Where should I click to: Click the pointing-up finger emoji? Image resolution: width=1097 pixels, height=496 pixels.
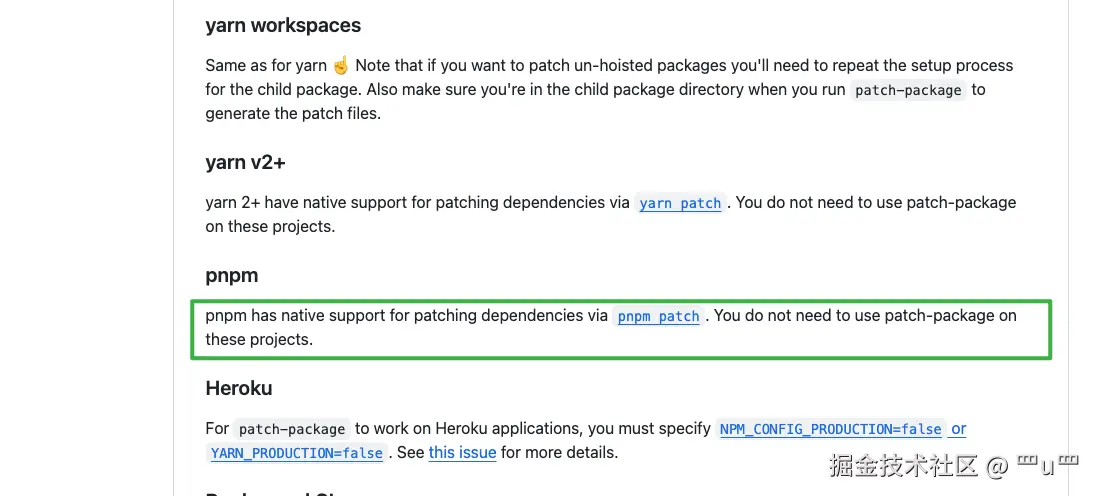(341, 65)
